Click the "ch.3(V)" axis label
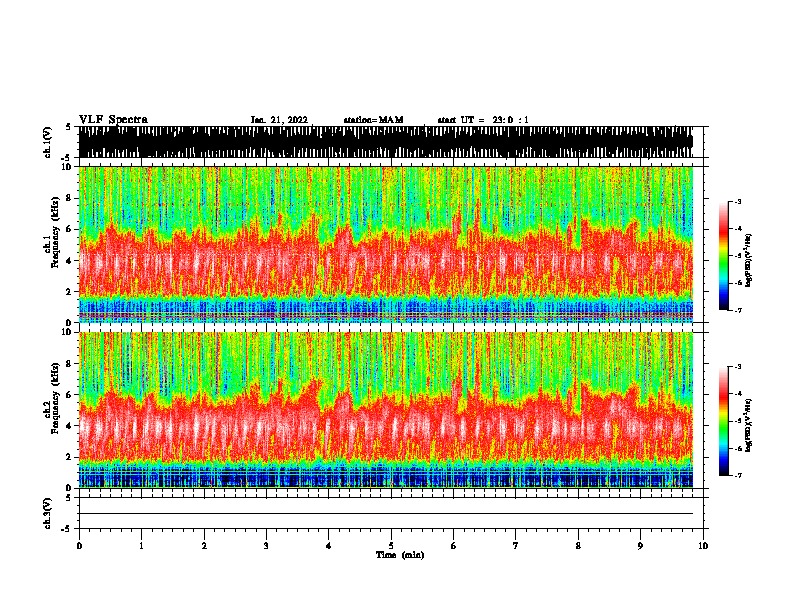 point(48,513)
